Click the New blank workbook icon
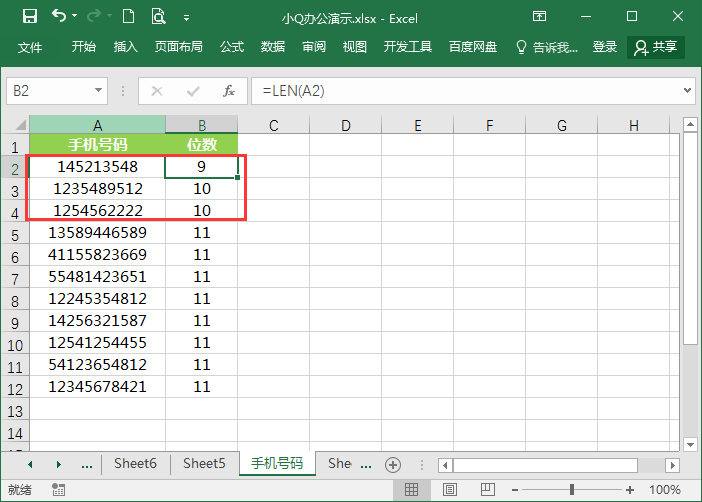Screen dimensions: 702x502 tap(128, 17)
